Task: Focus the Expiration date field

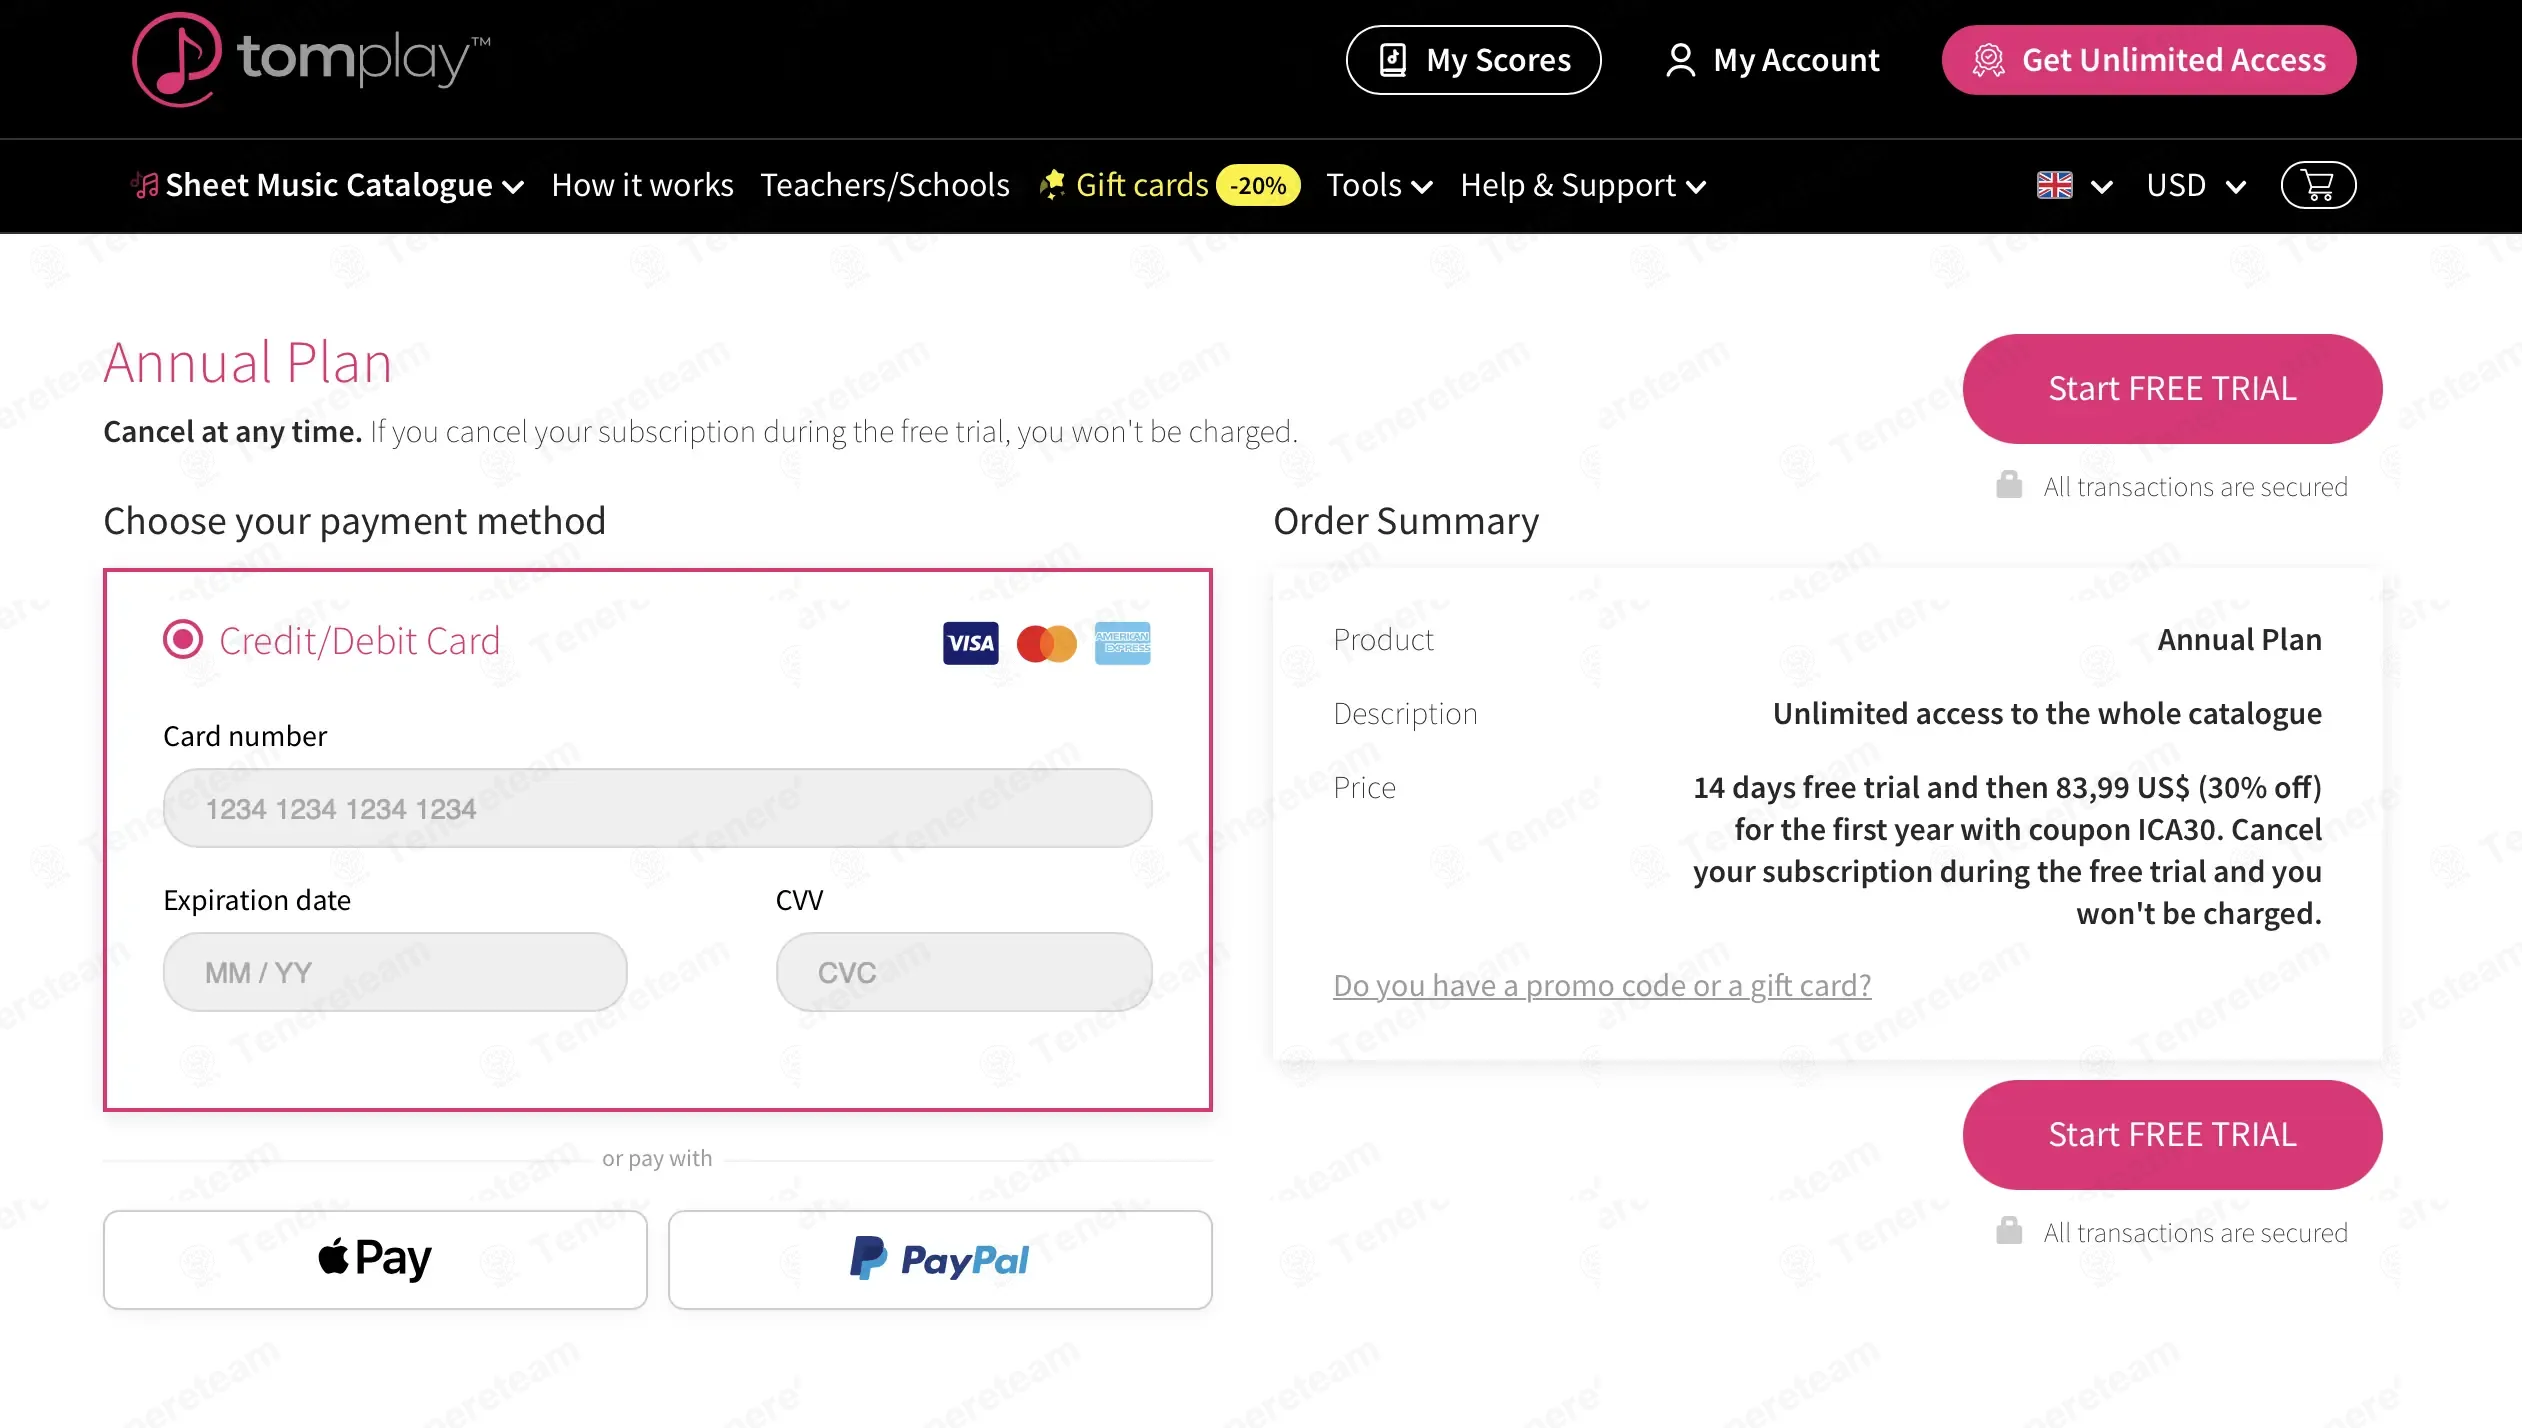Action: tap(394, 972)
